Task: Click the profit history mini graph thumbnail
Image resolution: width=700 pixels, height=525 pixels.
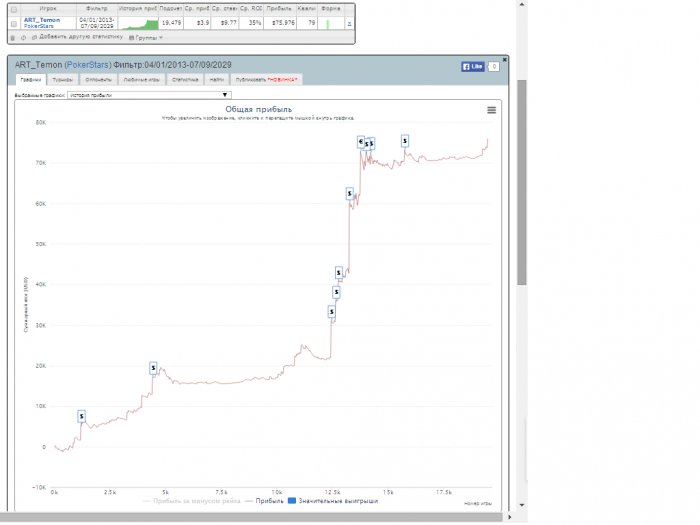Action: click(x=138, y=23)
